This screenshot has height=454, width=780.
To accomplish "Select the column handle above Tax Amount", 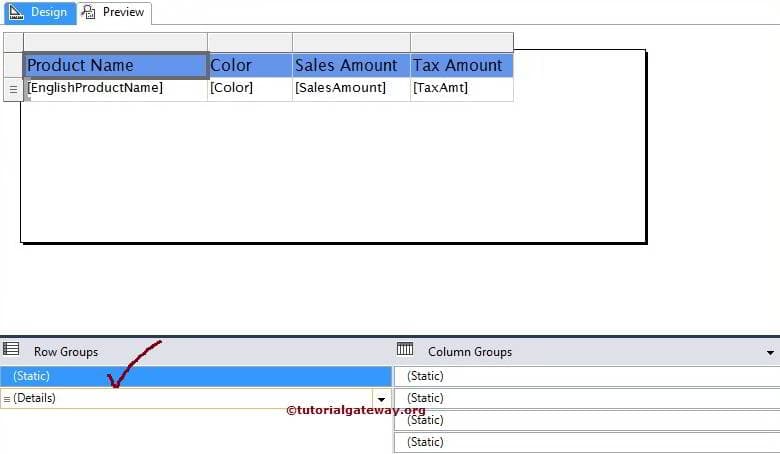I will coord(462,42).
